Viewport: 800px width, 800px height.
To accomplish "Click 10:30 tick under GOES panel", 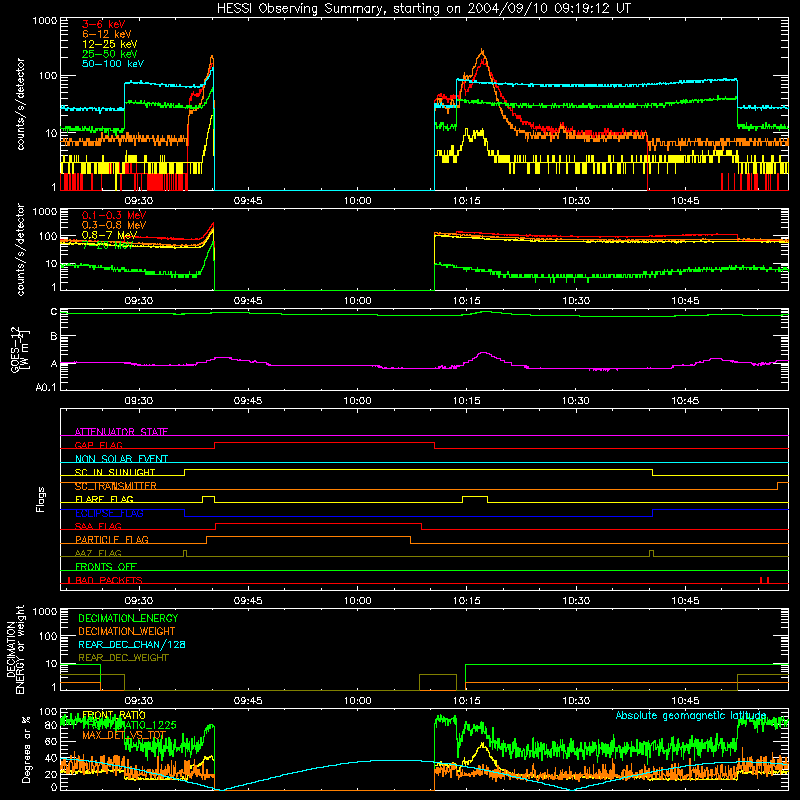I will click(576, 401).
